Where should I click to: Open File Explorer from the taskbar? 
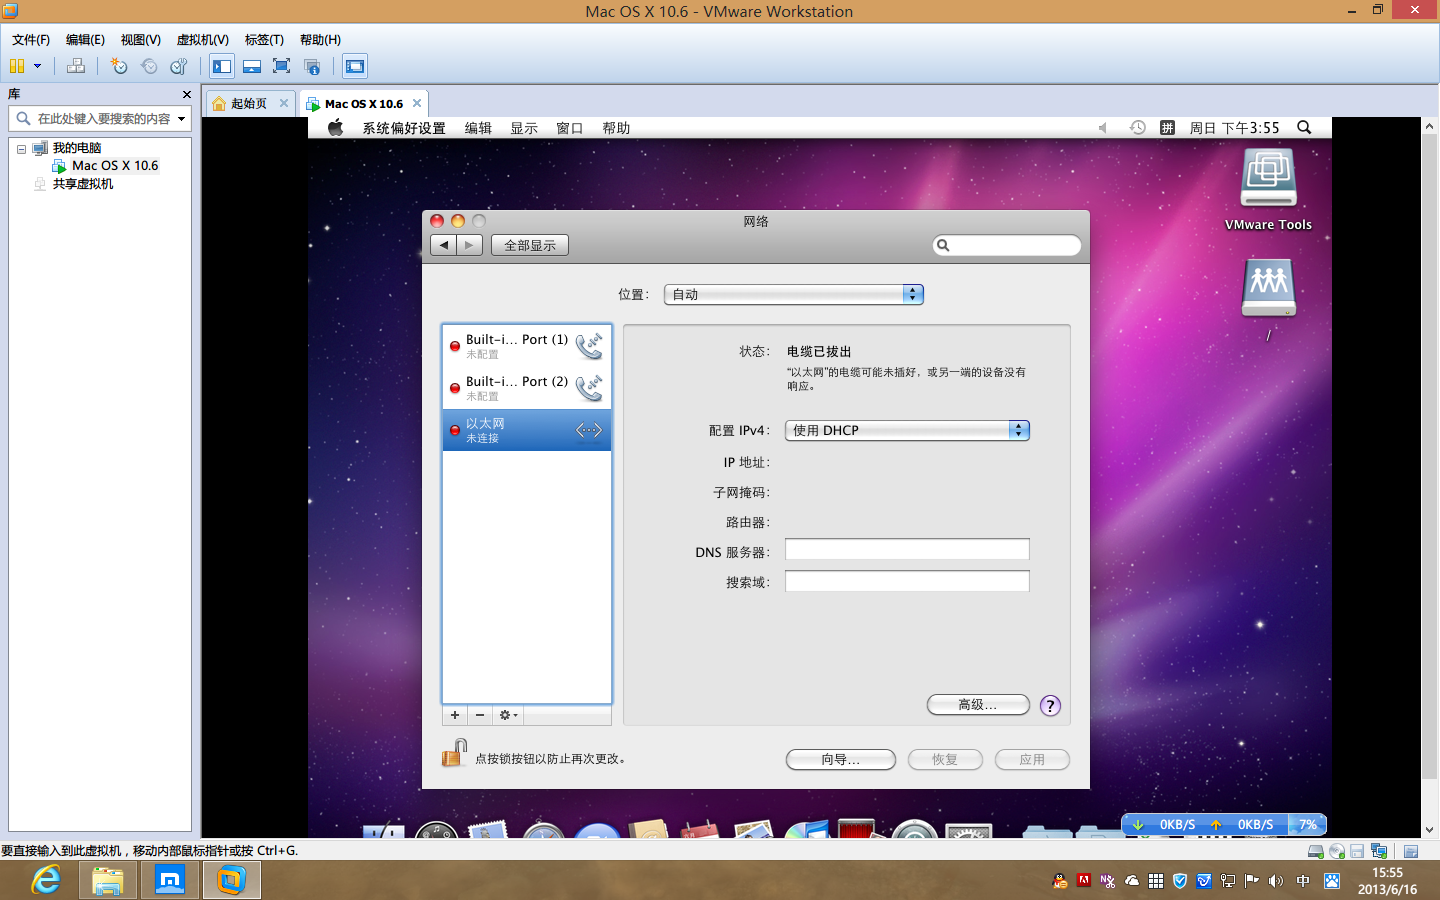pyautogui.click(x=108, y=880)
